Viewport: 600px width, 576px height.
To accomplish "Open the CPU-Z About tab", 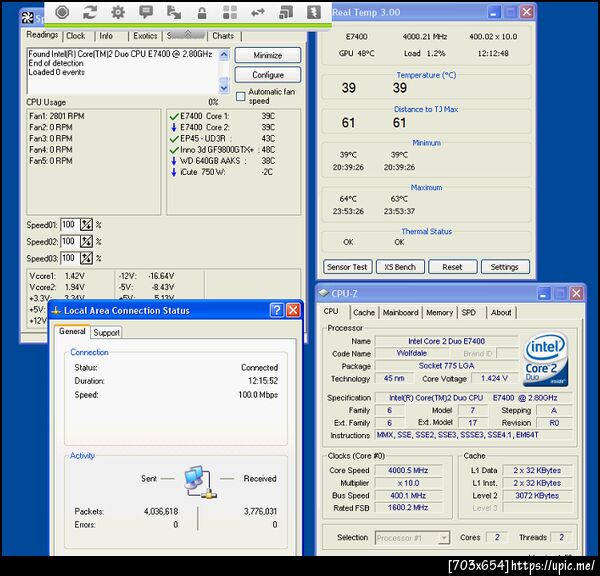I will [501, 313].
